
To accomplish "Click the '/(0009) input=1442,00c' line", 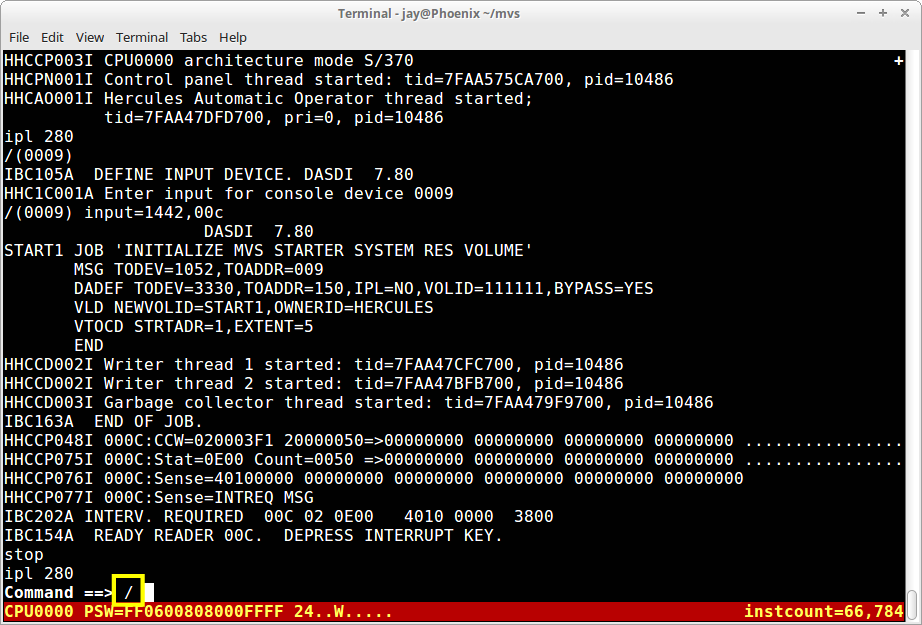I will 113,212.
